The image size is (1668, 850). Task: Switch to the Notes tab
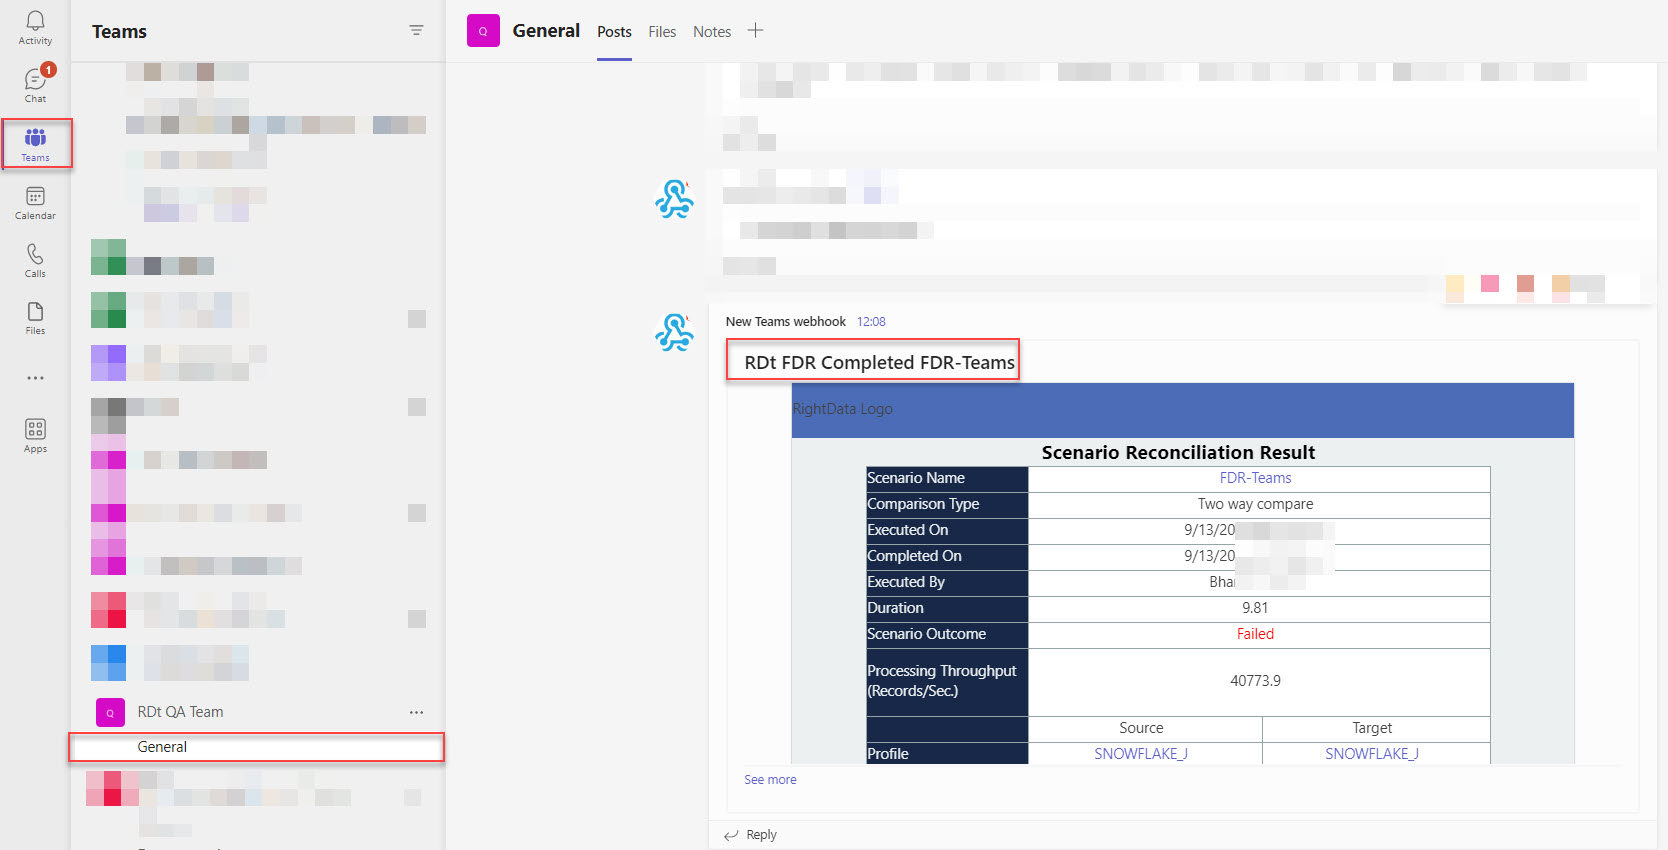click(712, 32)
